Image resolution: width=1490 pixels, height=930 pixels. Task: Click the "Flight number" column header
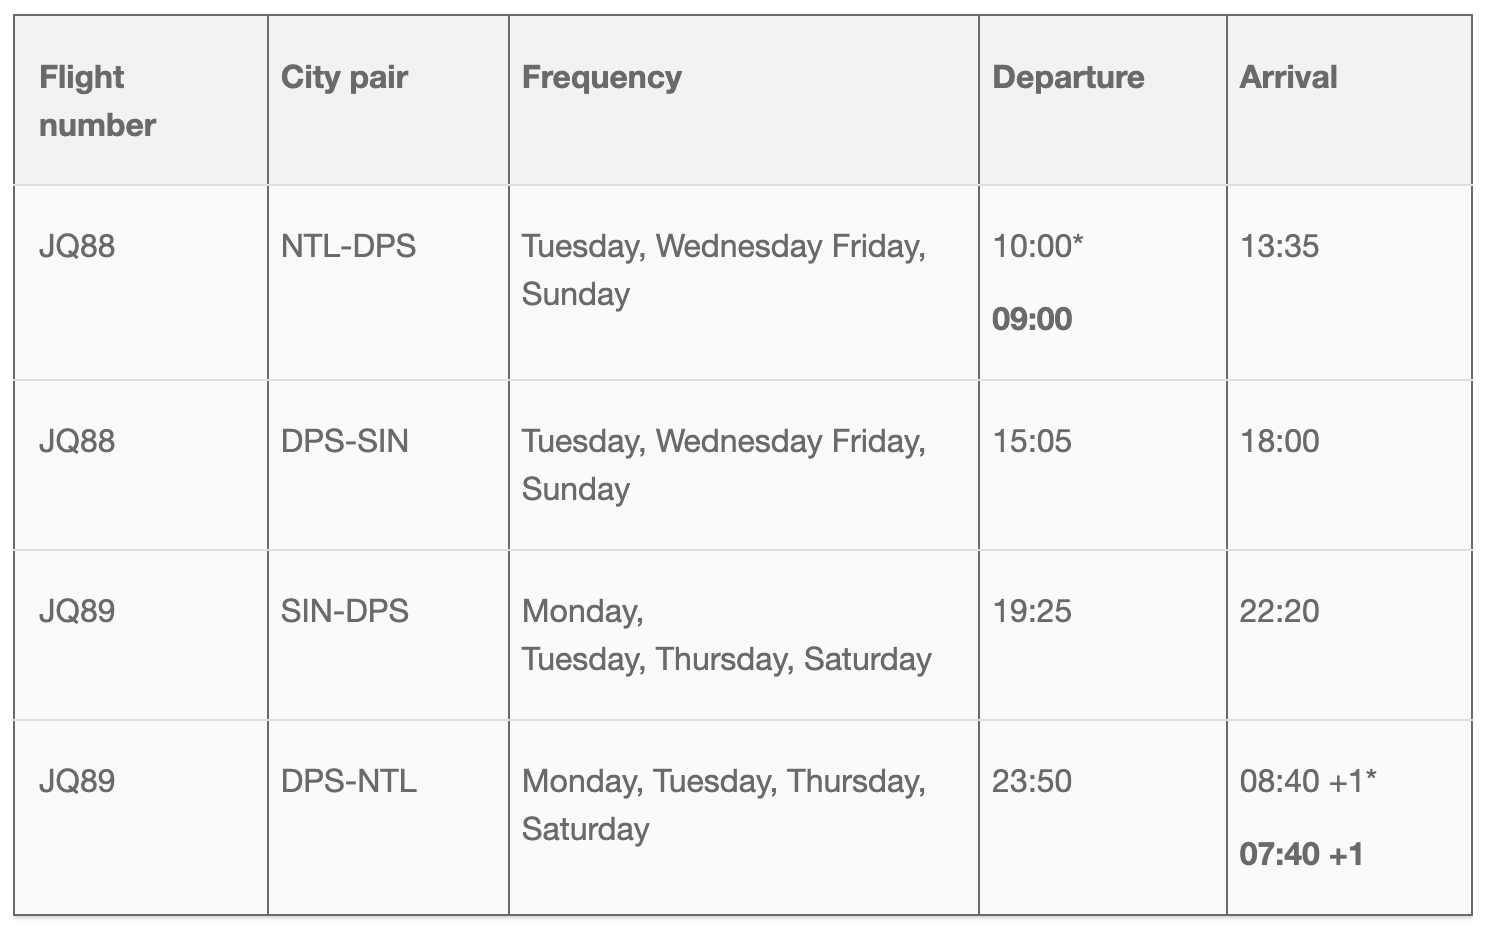click(97, 101)
